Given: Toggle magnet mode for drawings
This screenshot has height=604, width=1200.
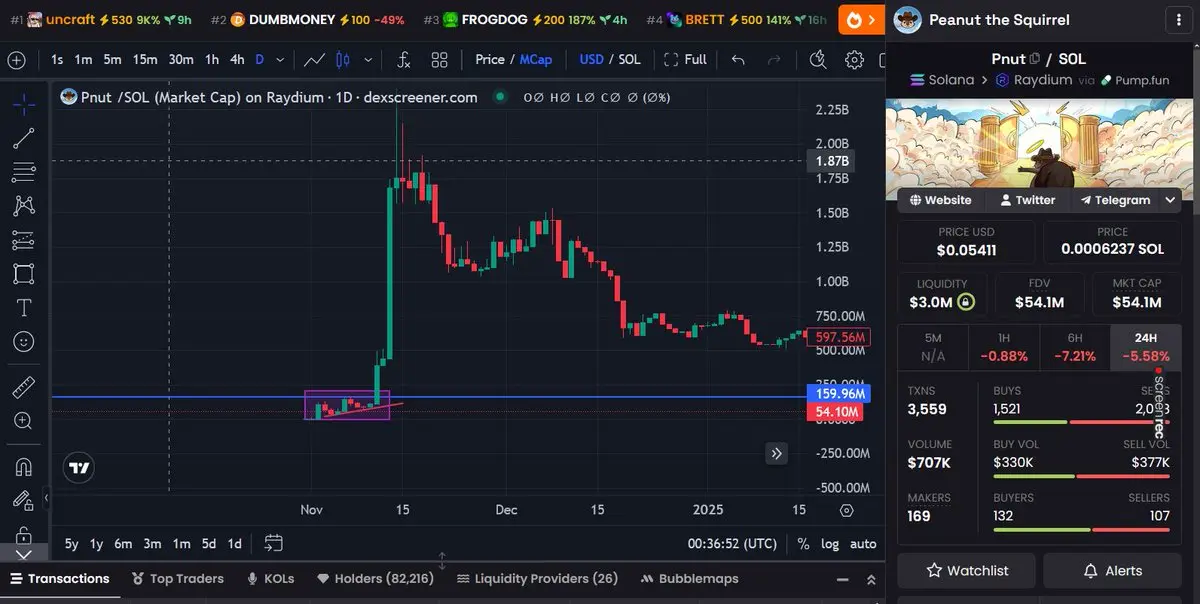Looking at the screenshot, I should pos(24,466).
